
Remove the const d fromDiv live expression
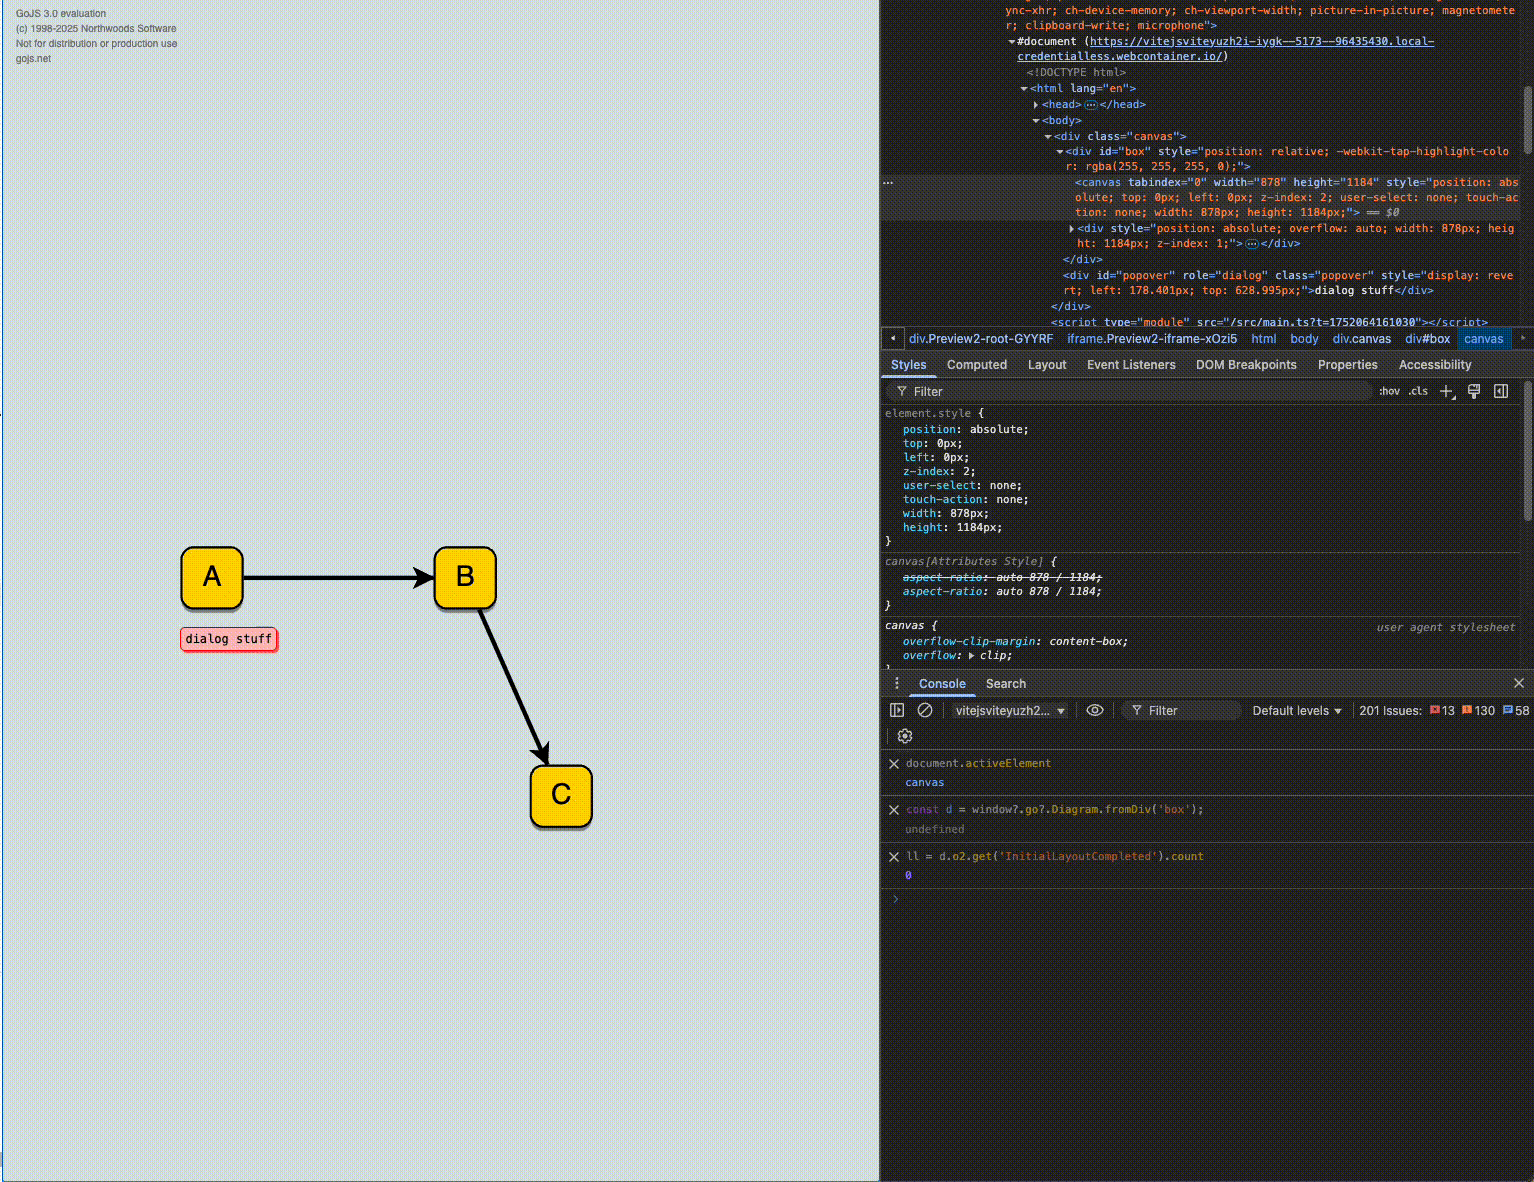[x=894, y=810]
